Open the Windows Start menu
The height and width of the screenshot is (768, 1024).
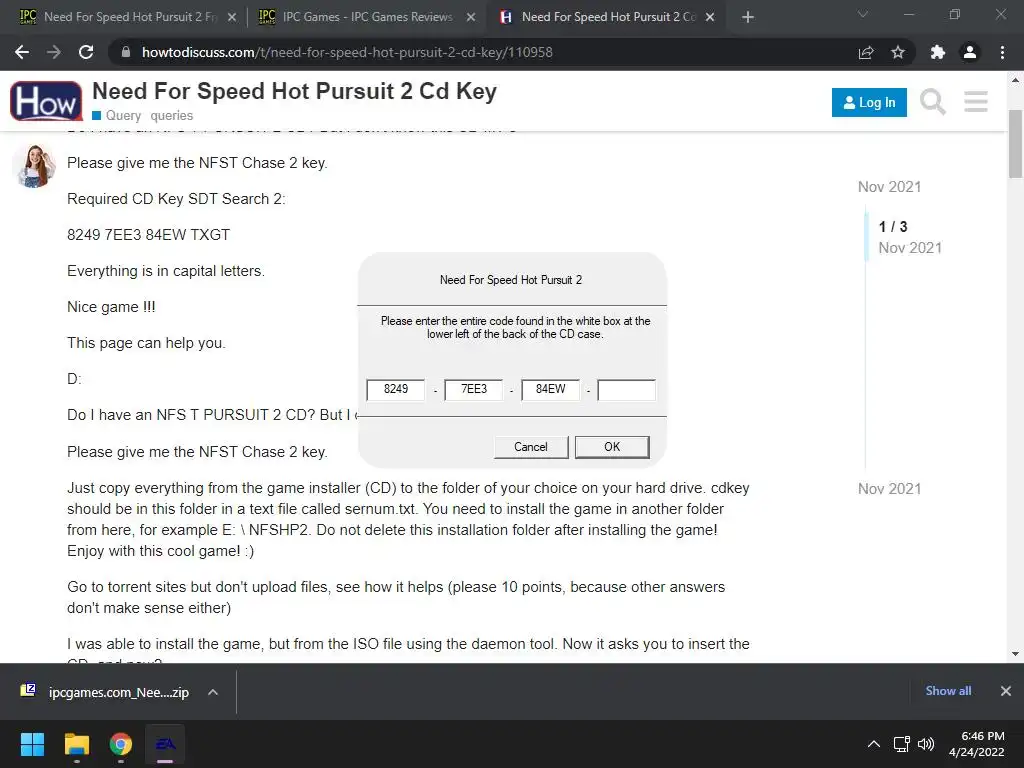coord(32,744)
